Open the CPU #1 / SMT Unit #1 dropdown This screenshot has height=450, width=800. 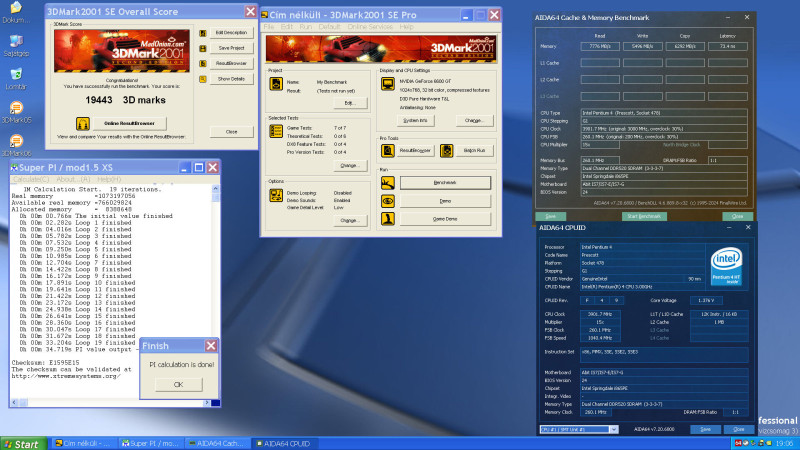[x=579, y=430]
